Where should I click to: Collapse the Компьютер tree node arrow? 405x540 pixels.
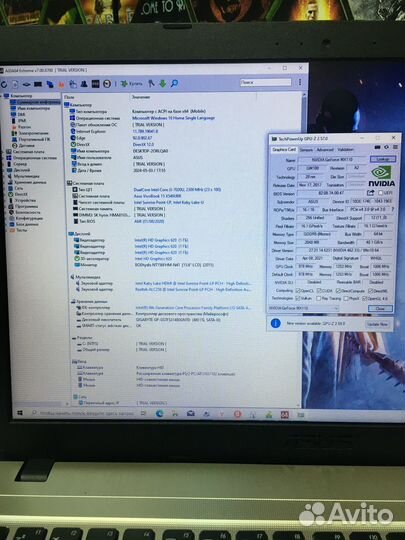1,96
